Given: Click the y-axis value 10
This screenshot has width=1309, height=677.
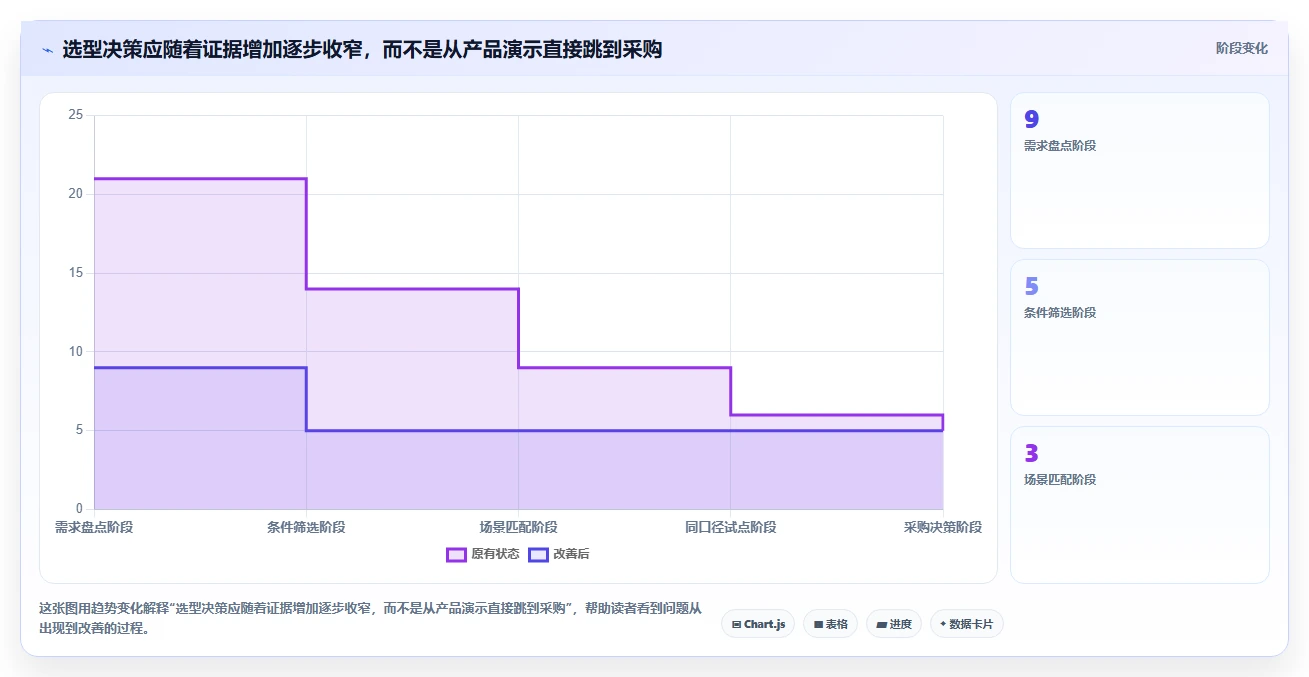Looking at the screenshot, I should 75,351.
